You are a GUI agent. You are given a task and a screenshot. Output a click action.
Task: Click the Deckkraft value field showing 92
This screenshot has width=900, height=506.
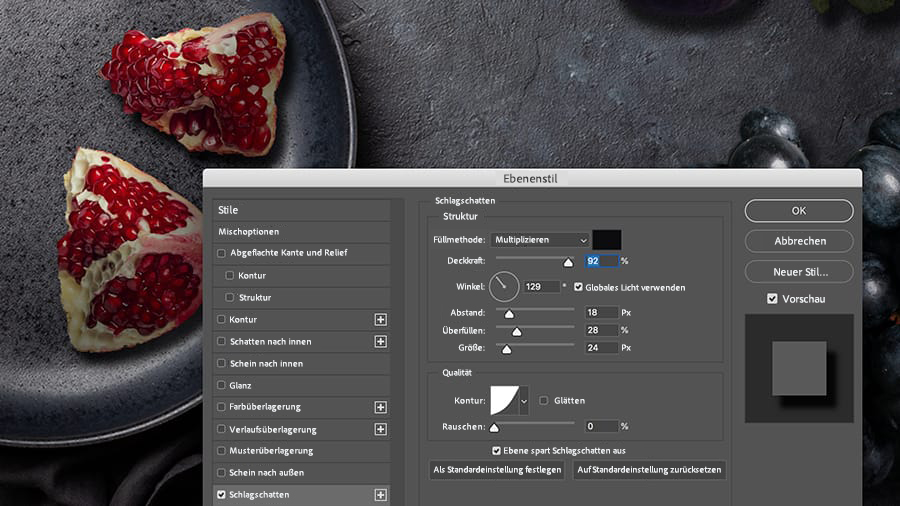click(x=602, y=261)
